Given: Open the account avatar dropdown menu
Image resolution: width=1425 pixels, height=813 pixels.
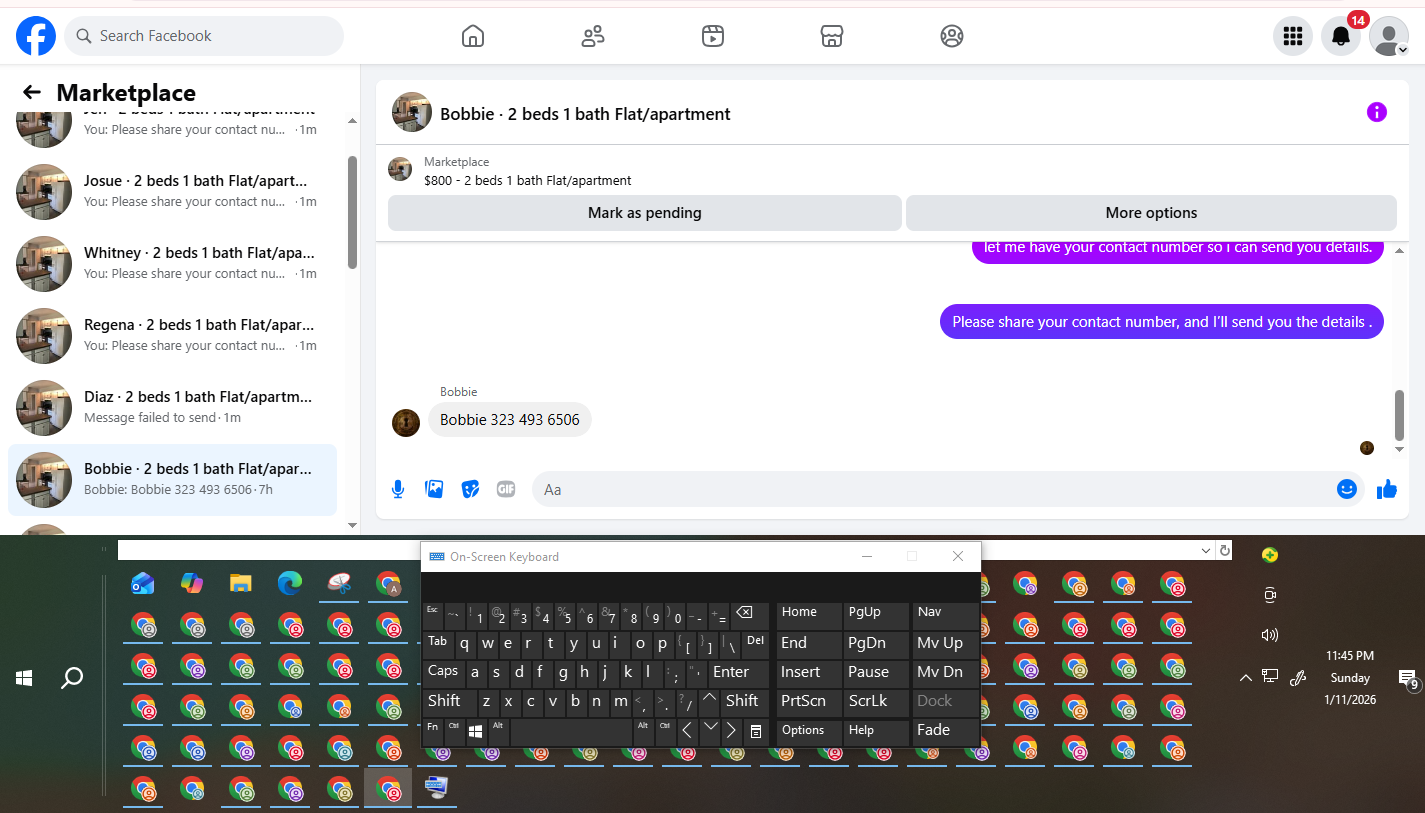Looking at the screenshot, I should [x=1389, y=36].
